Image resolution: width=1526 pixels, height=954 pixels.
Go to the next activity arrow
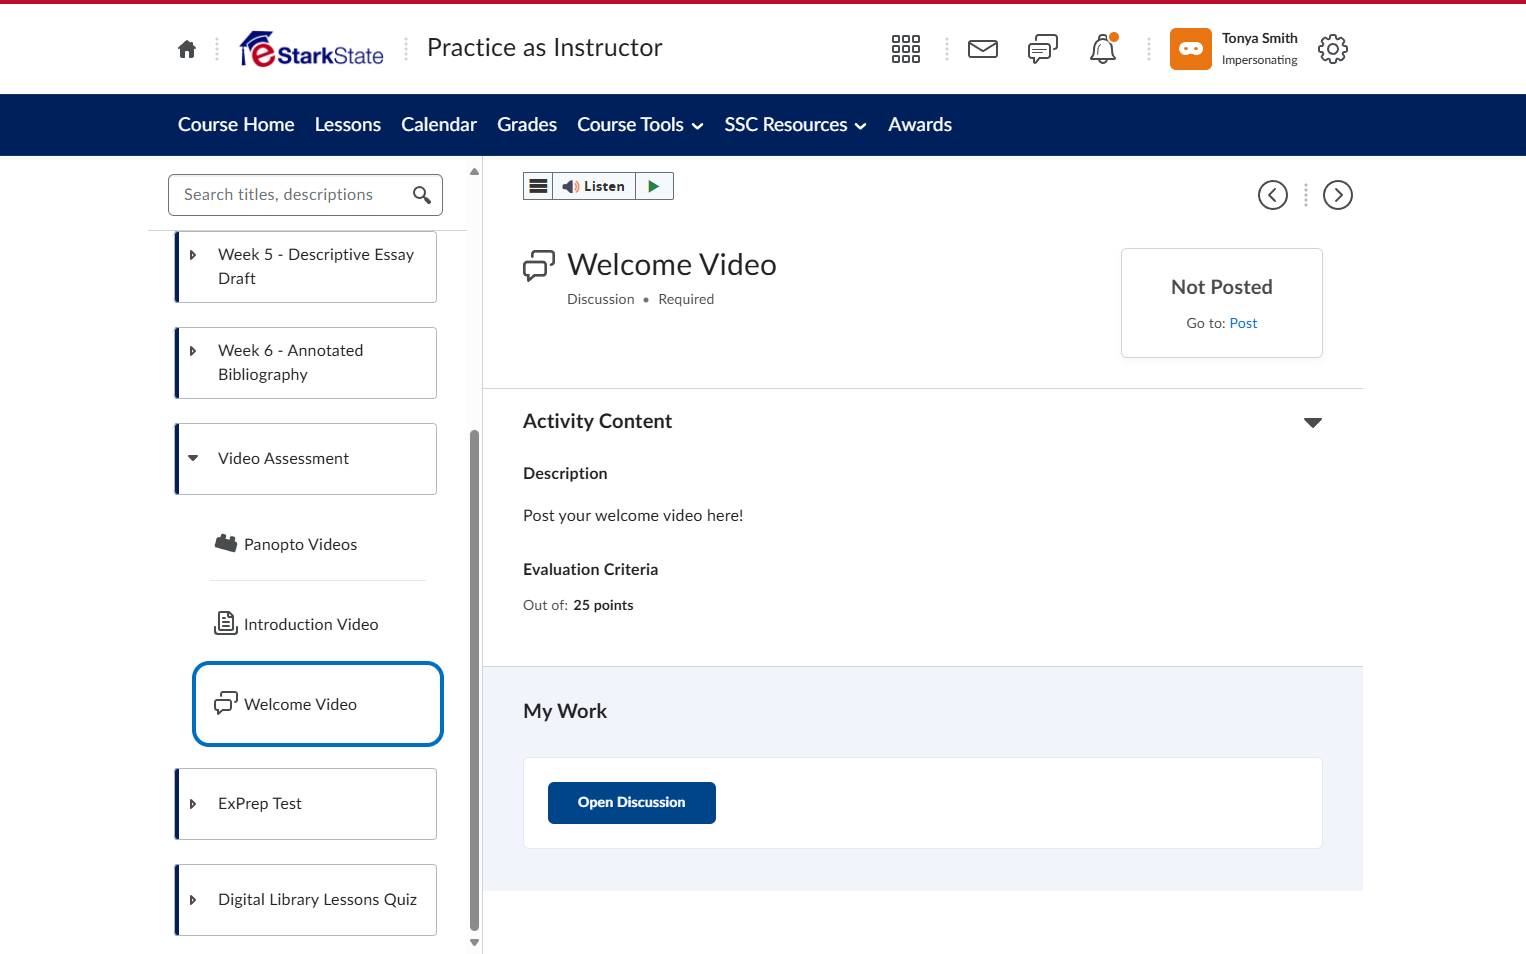[1338, 195]
